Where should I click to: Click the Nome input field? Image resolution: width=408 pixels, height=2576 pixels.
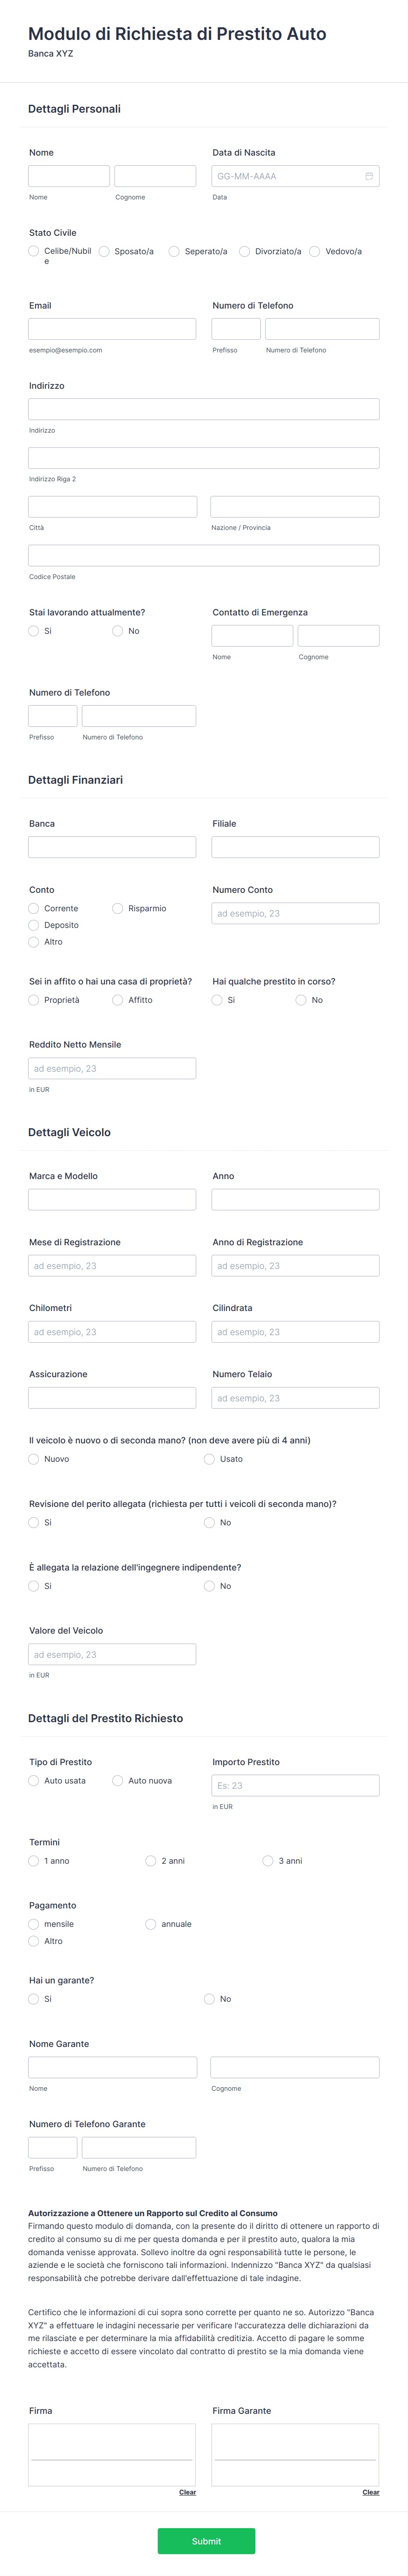68,176
